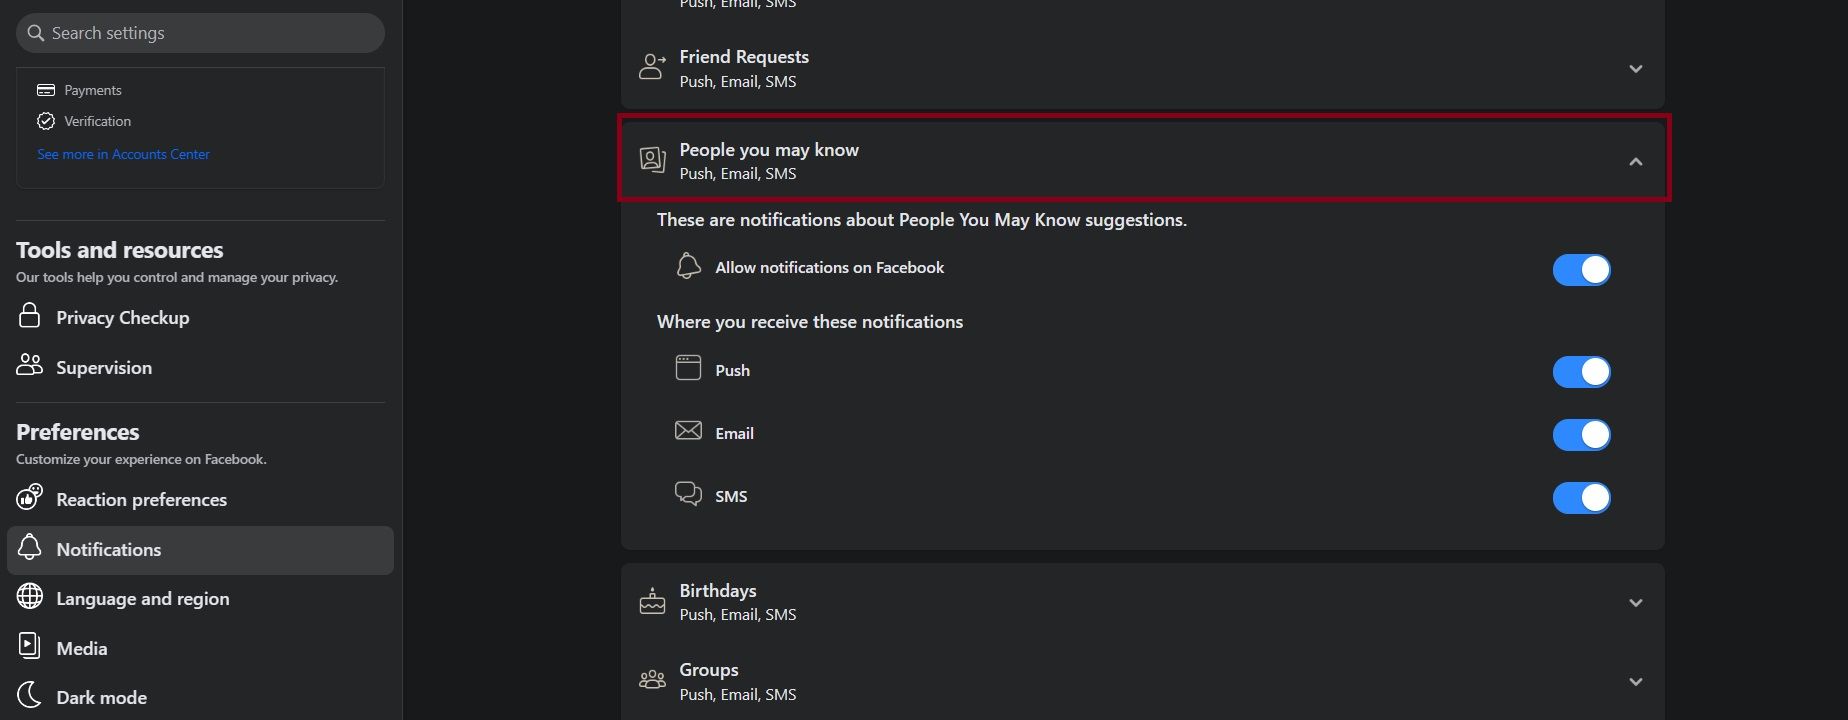Image resolution: width=1848 pixels, height=720 pixels.
Task: Click the Verification checkmark icon
Action: pos(46,121)
